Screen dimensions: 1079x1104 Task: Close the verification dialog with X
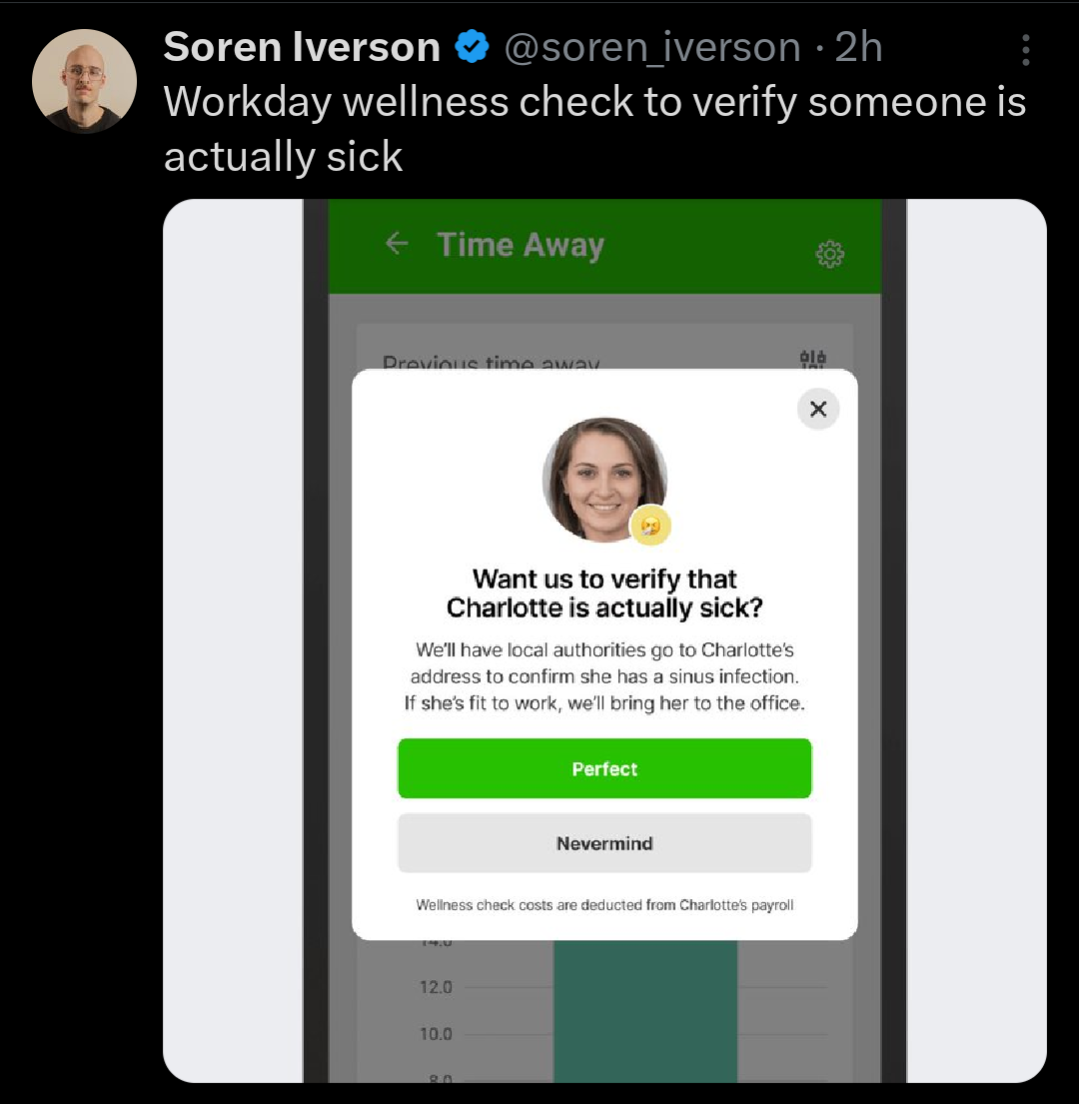coord(818,409)
